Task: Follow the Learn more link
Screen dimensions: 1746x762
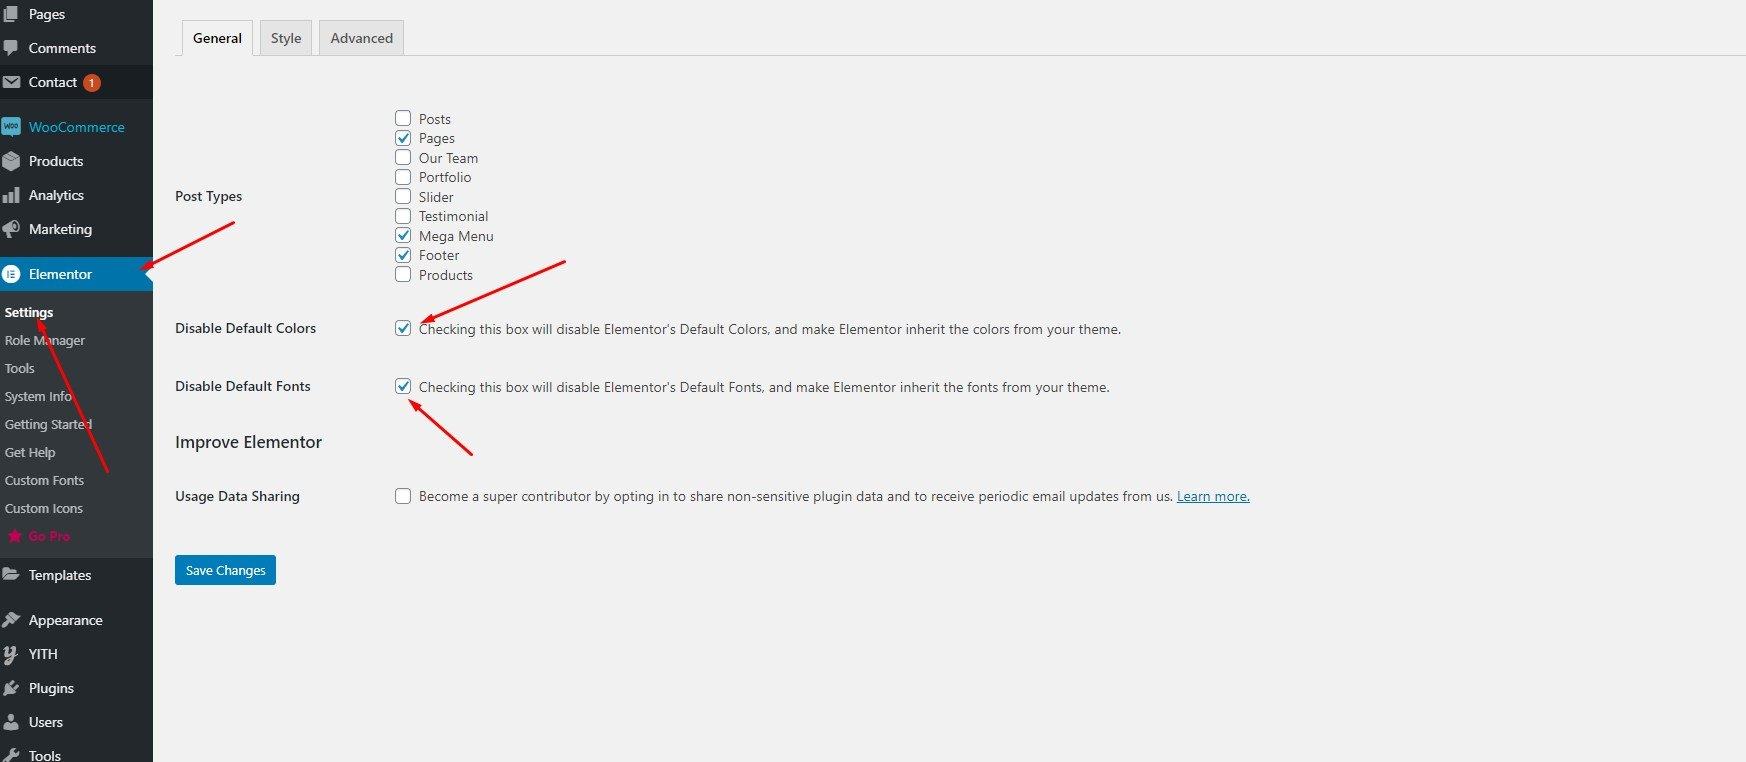Action: (x=1213, y=496)
